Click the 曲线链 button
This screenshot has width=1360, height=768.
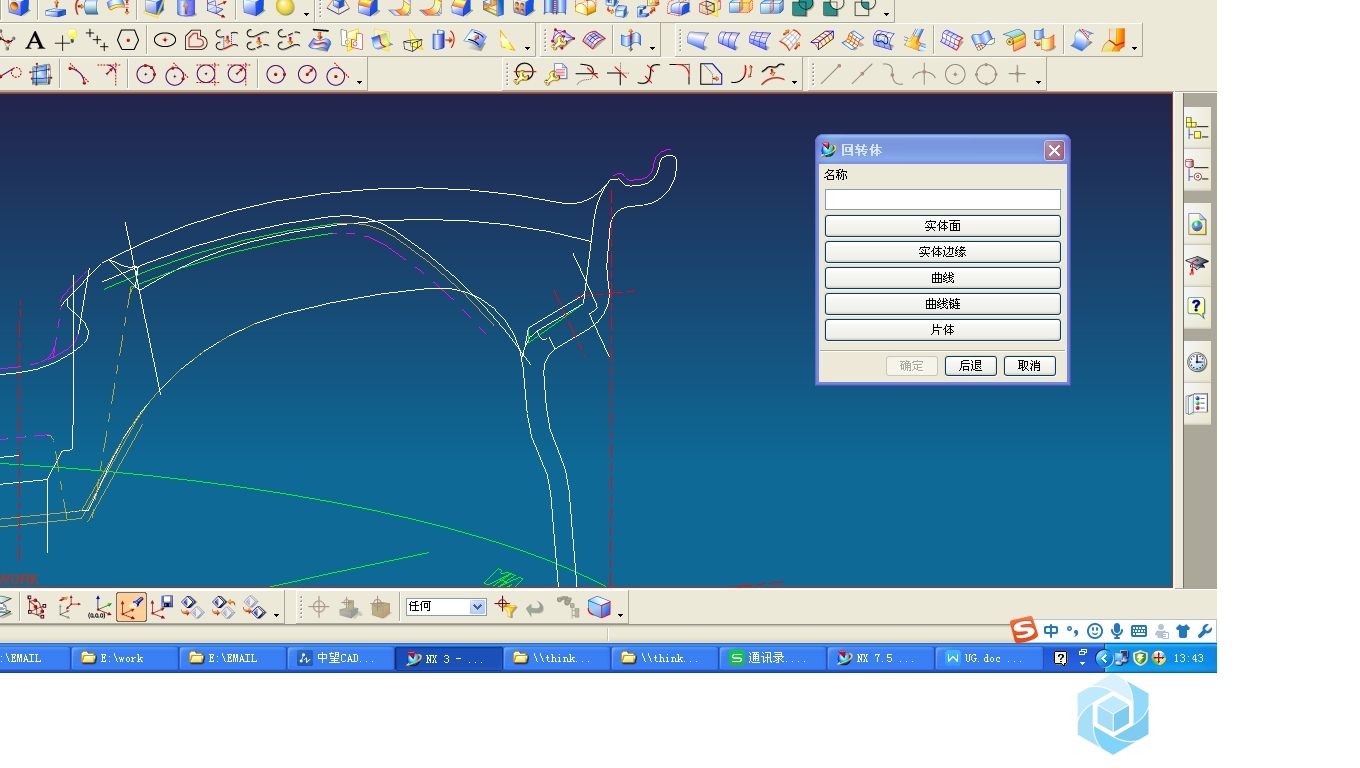(x=942, y=304)
